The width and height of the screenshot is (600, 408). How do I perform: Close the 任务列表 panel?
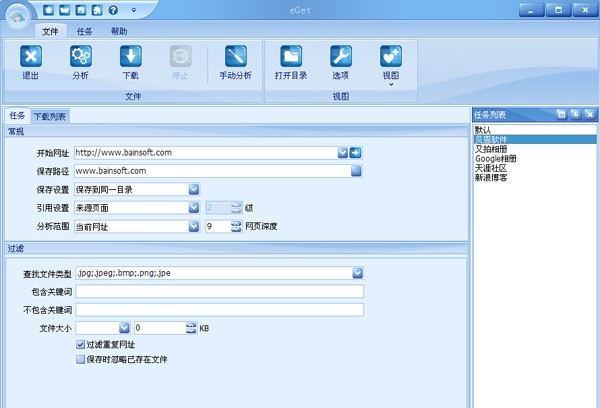point(590,114)
